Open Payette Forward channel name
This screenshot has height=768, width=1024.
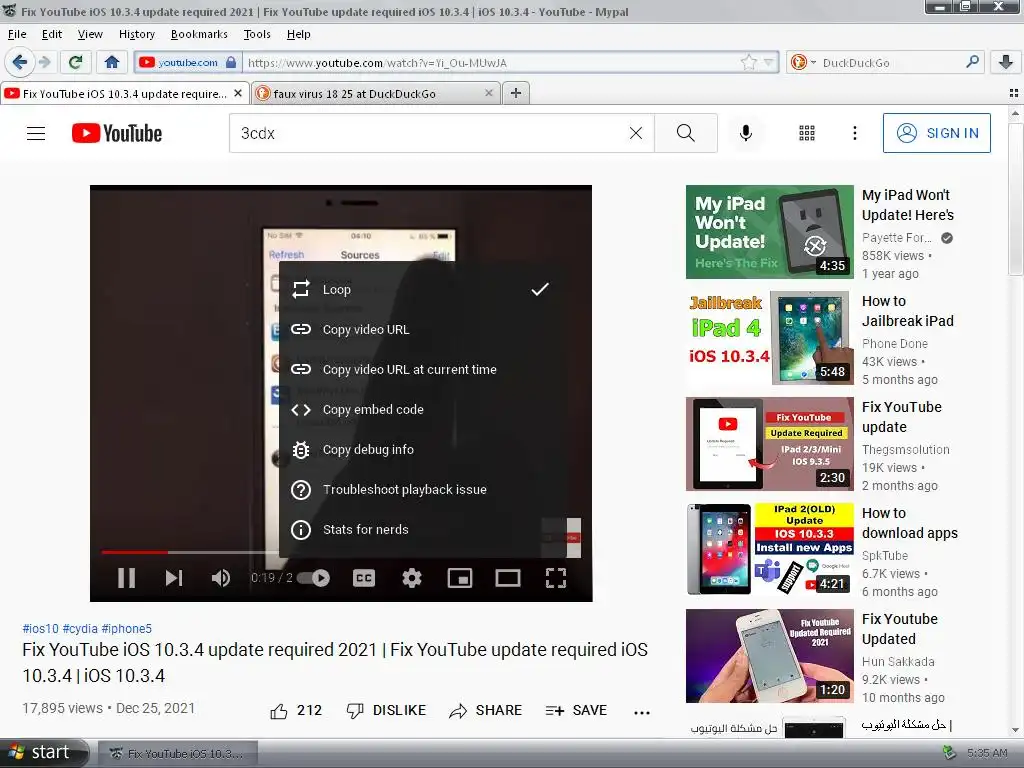tap(897, 238)
